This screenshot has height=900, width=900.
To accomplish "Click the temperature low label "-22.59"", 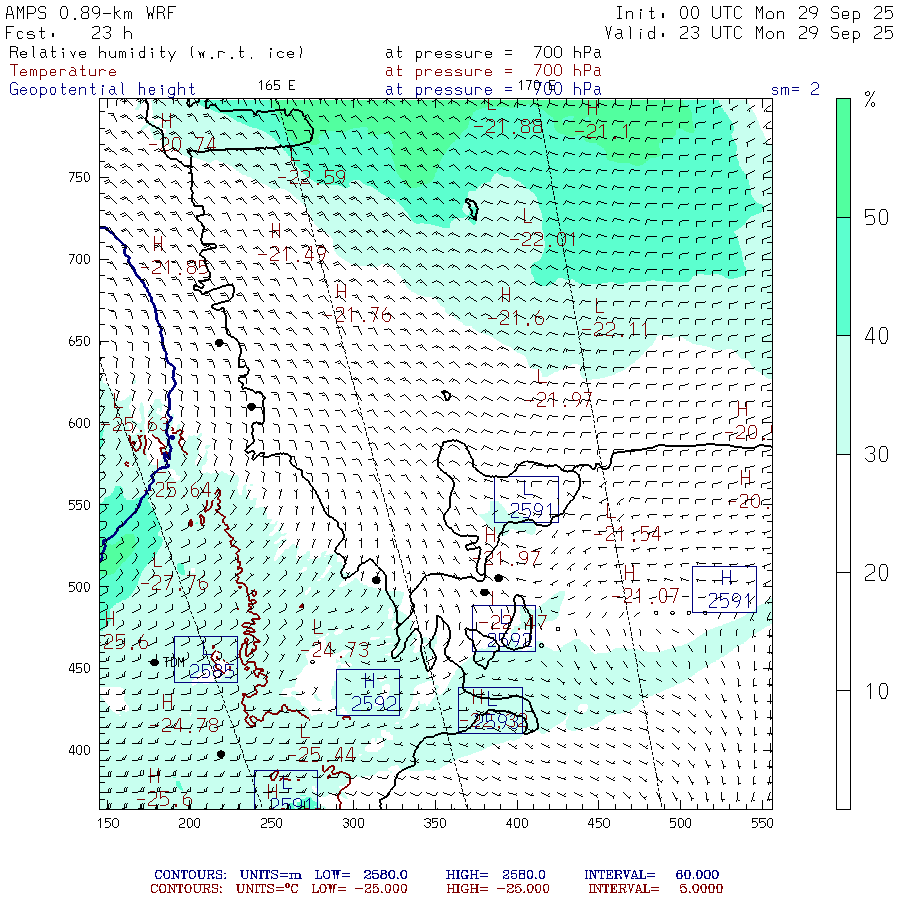I will [x=314, y=177].
